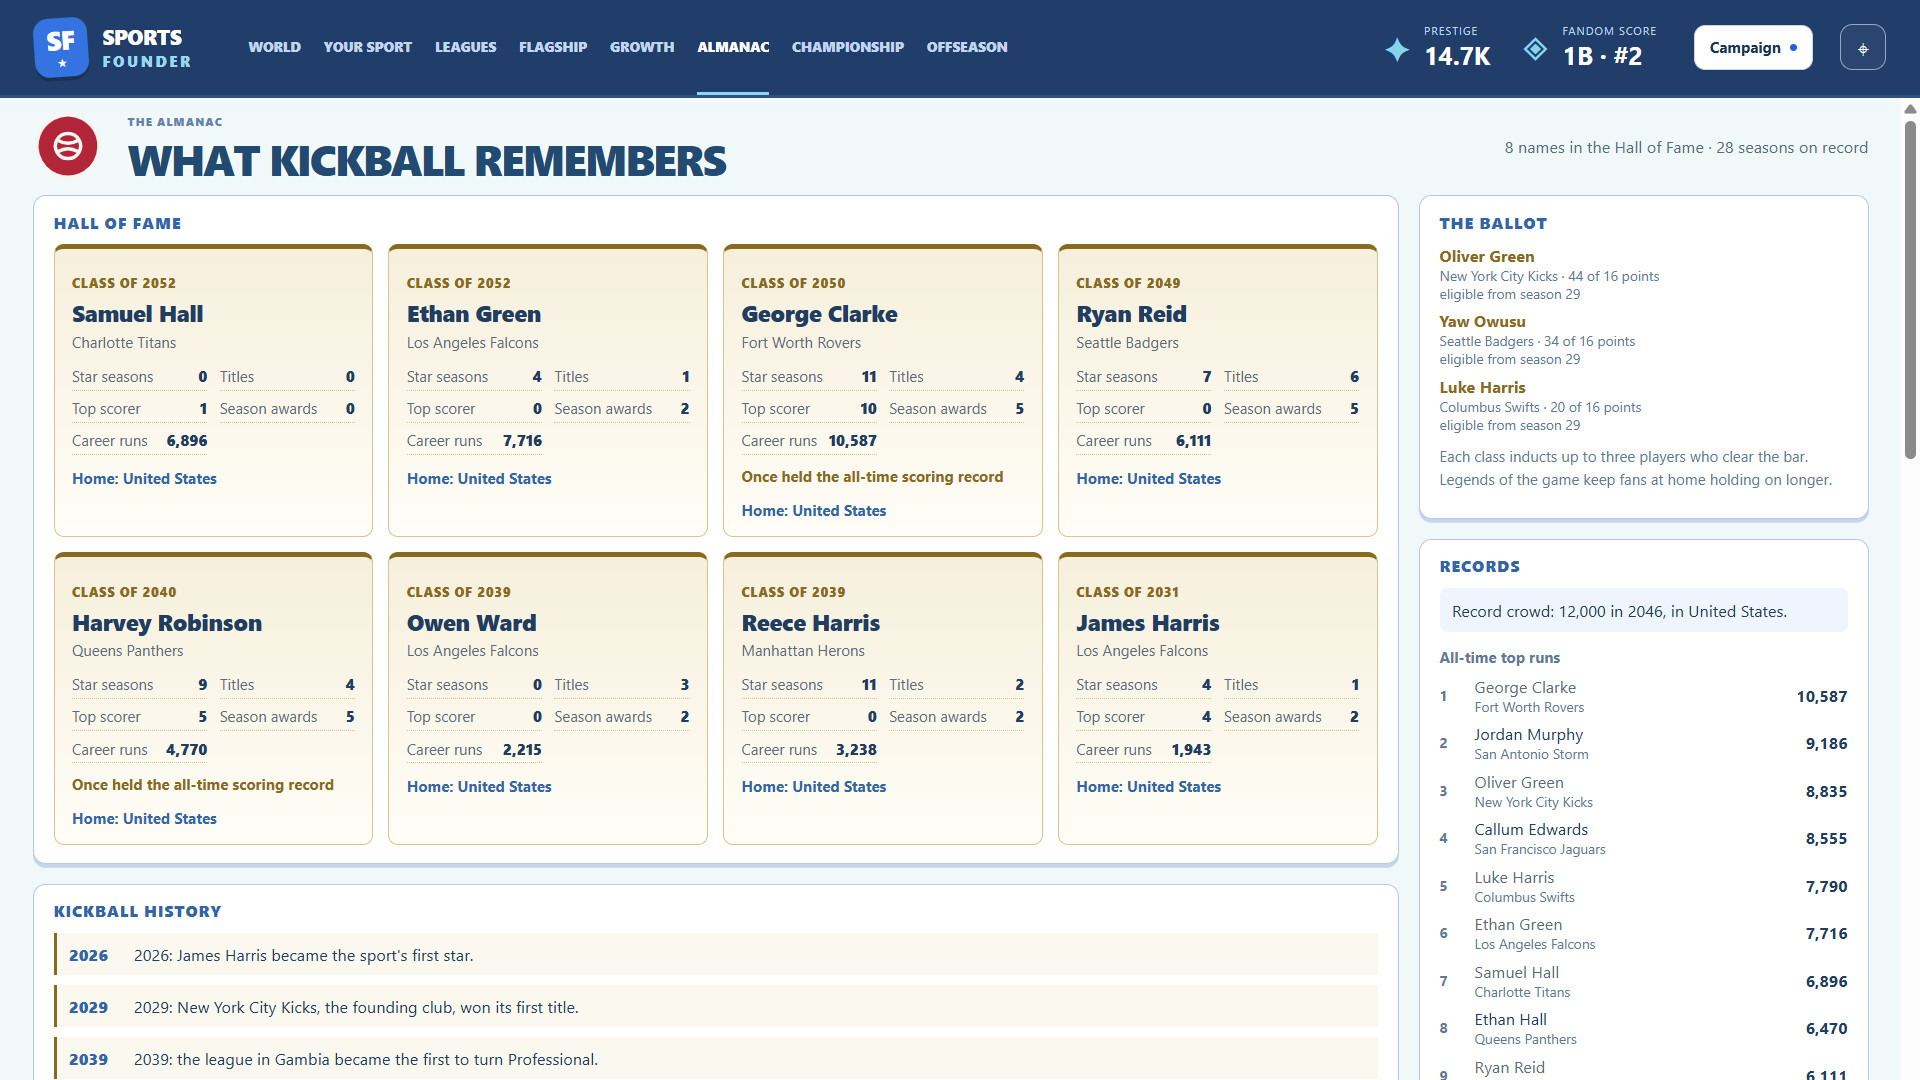Viewport: 1920px width, 1080px height.
Task: Select Ryan Reid's Hall of Fame name
Action: 1131,314
